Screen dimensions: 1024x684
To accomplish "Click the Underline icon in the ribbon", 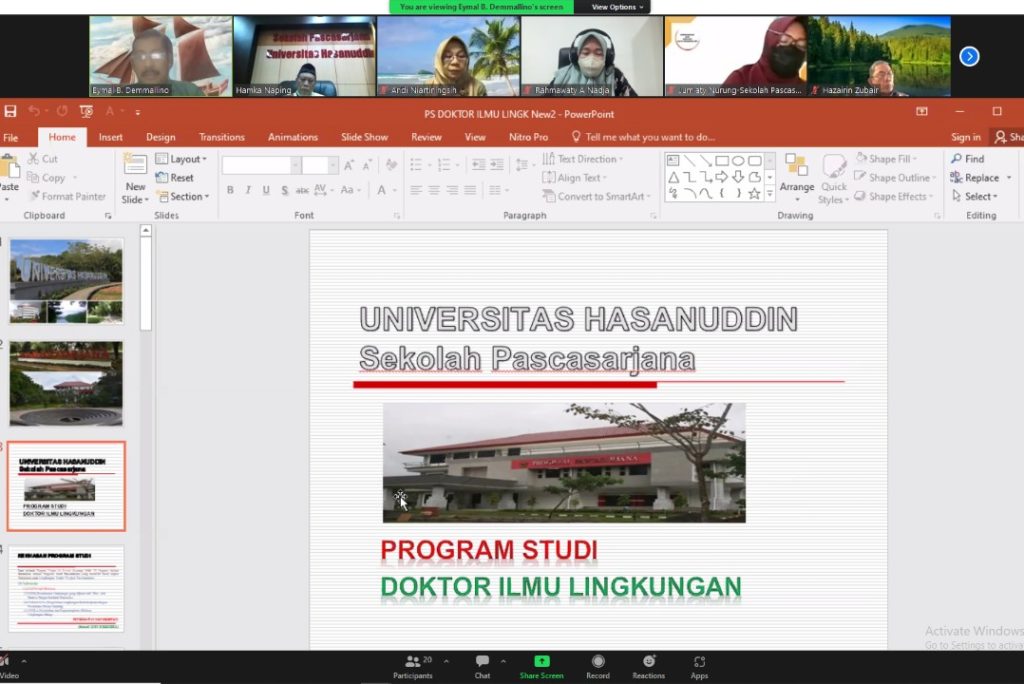I will pos(266,189).
